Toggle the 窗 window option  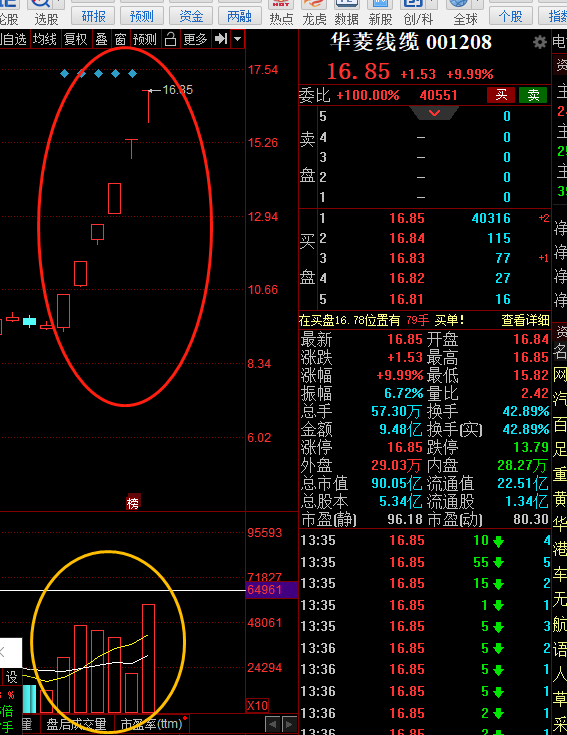(x=120, y=39)
